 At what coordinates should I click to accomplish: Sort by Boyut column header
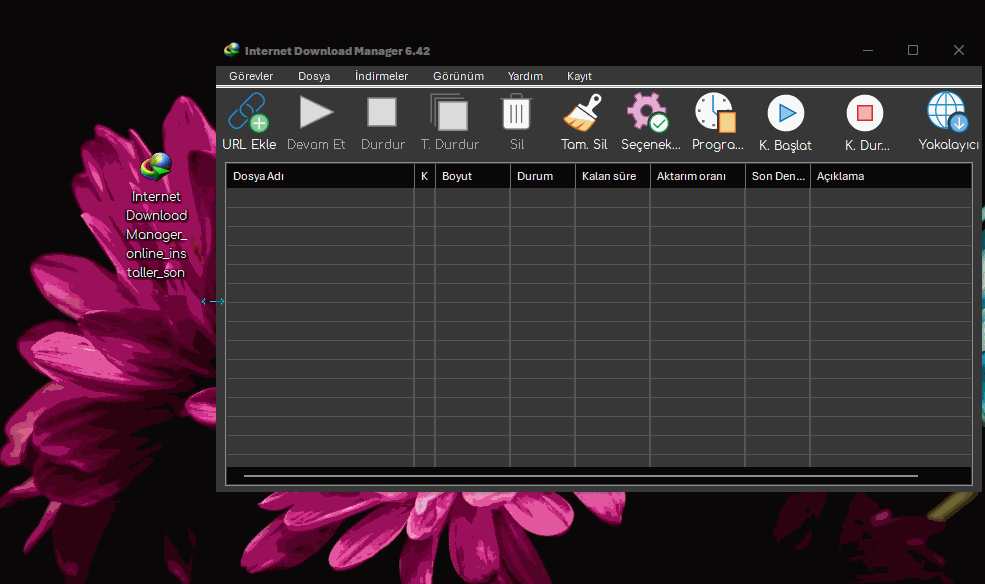pyautogui.click(x=472, y=176)
